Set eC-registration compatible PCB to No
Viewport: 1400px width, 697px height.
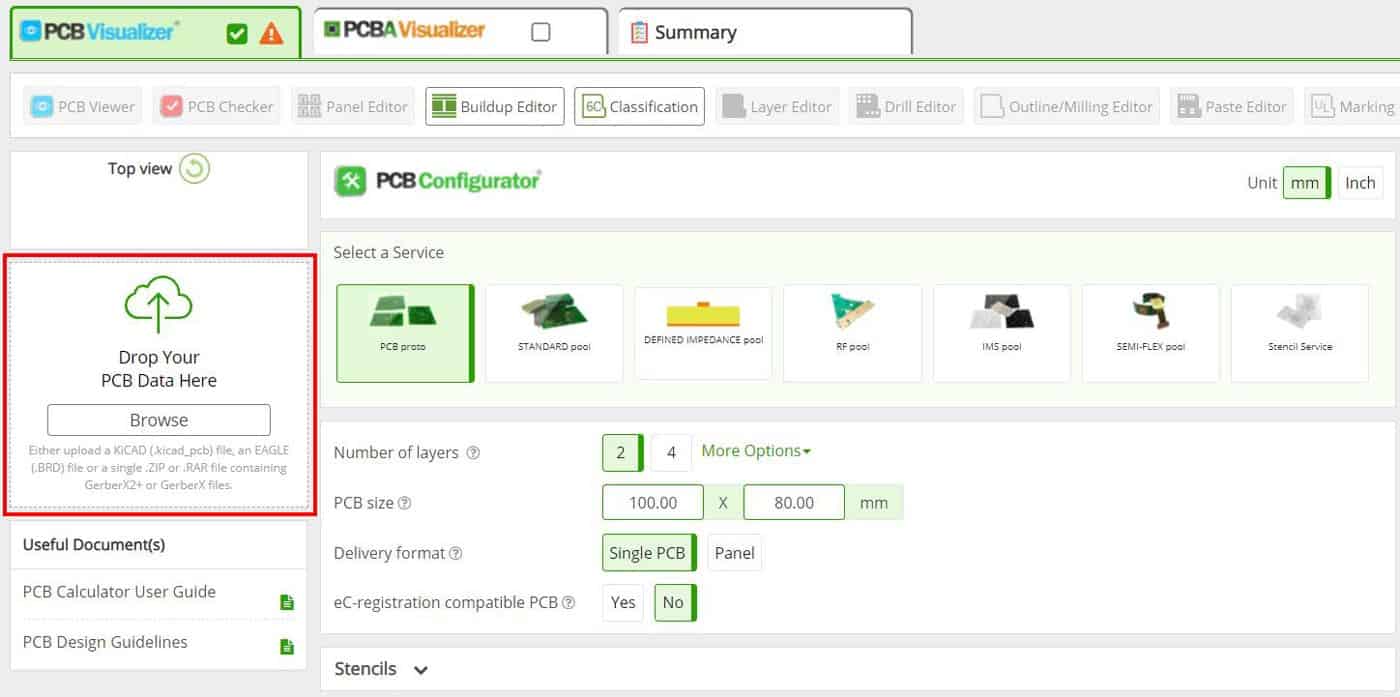click(x=675, y=603)
